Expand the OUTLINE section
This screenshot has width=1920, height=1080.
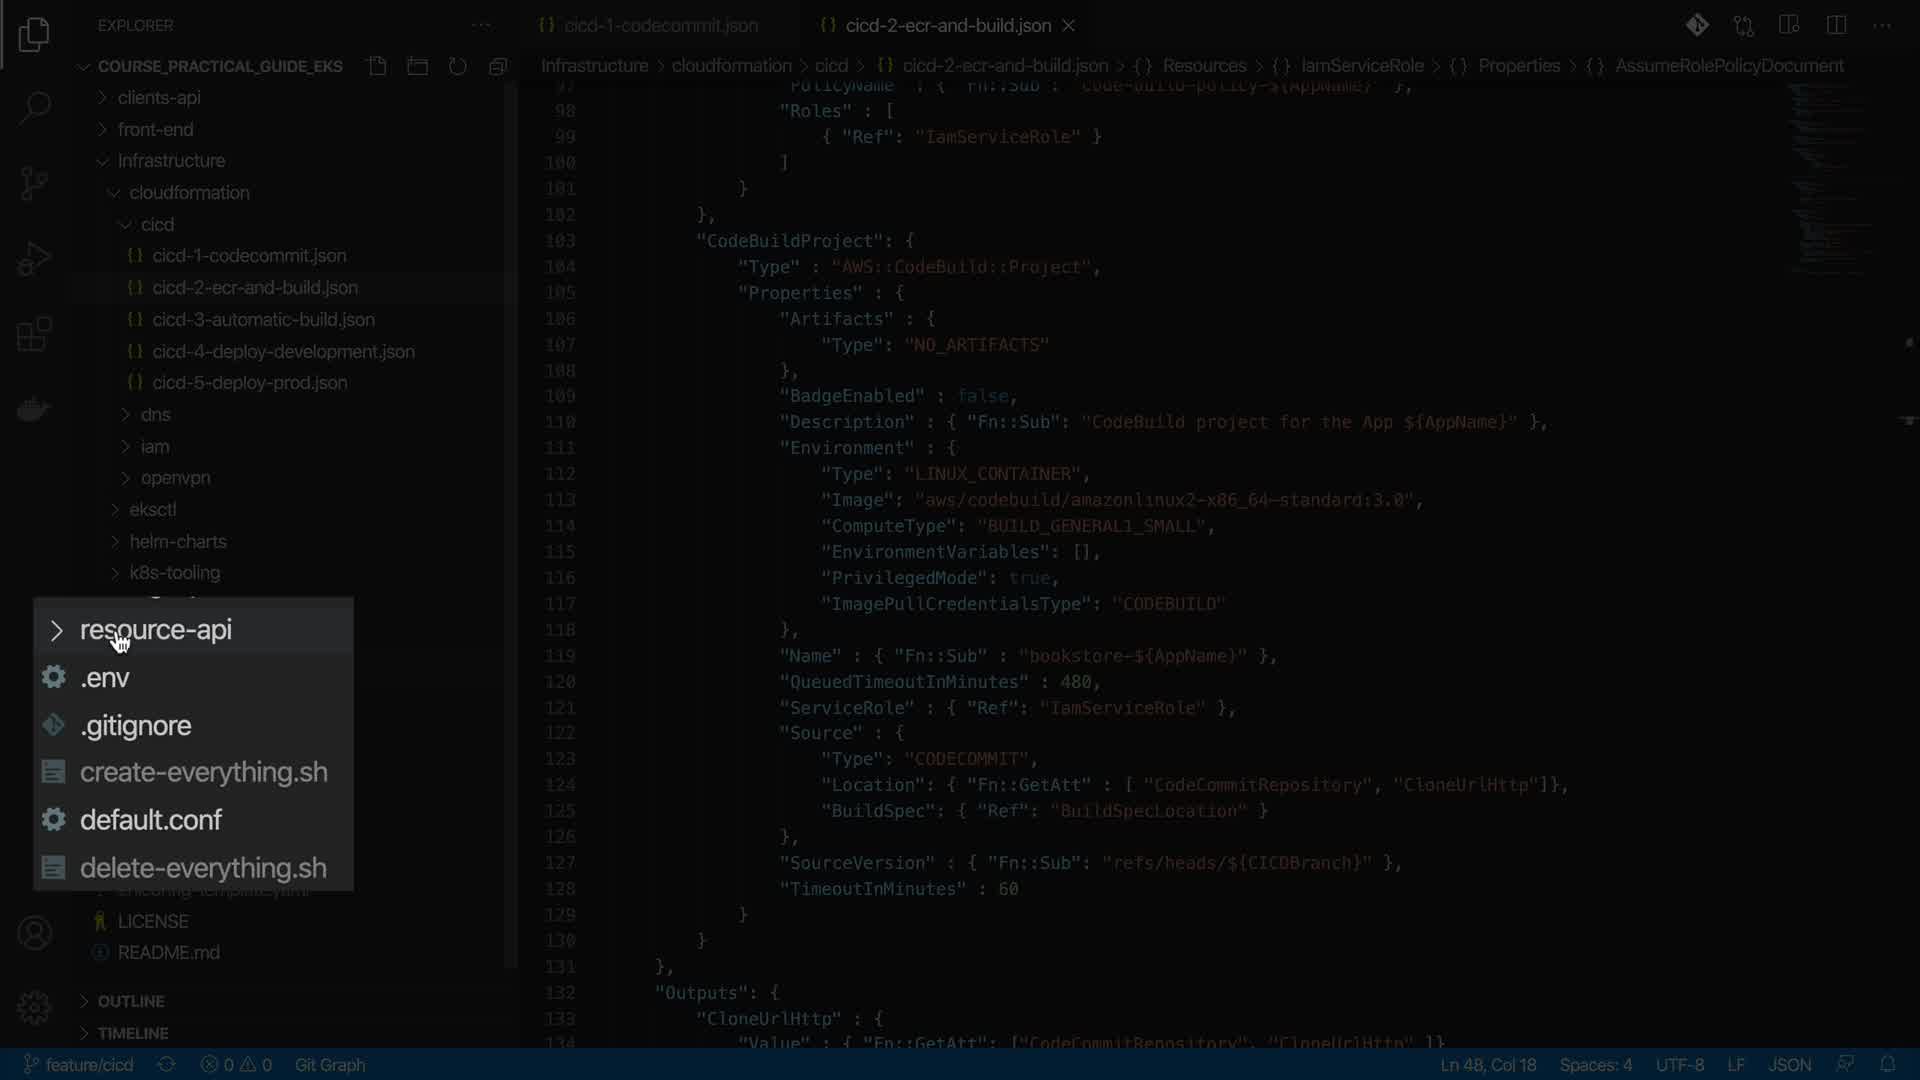[x=131, y=1001]
